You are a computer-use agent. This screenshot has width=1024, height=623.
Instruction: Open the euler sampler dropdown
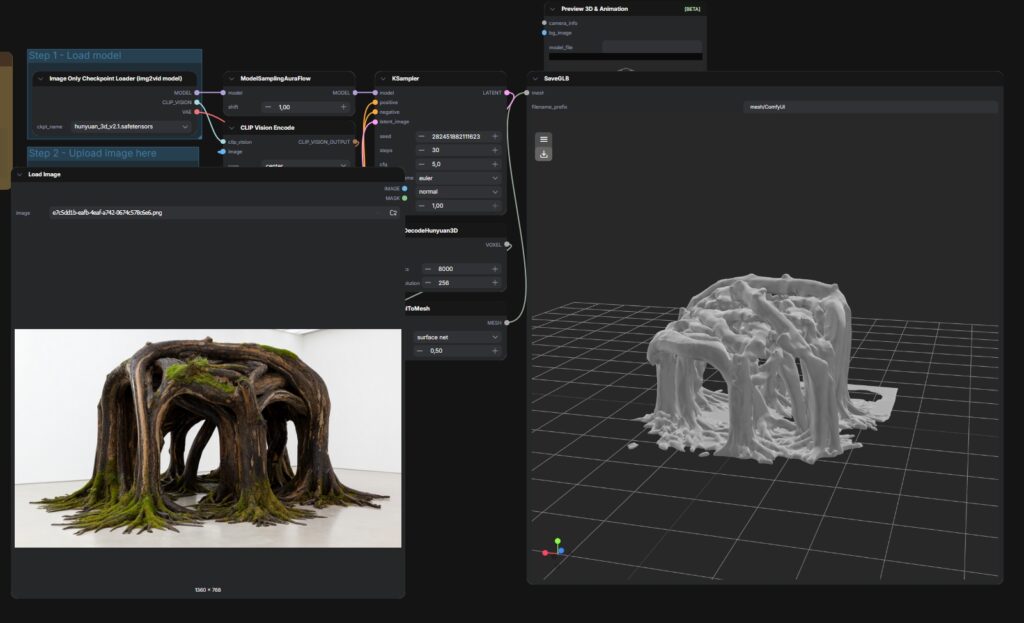pos(458,178)
